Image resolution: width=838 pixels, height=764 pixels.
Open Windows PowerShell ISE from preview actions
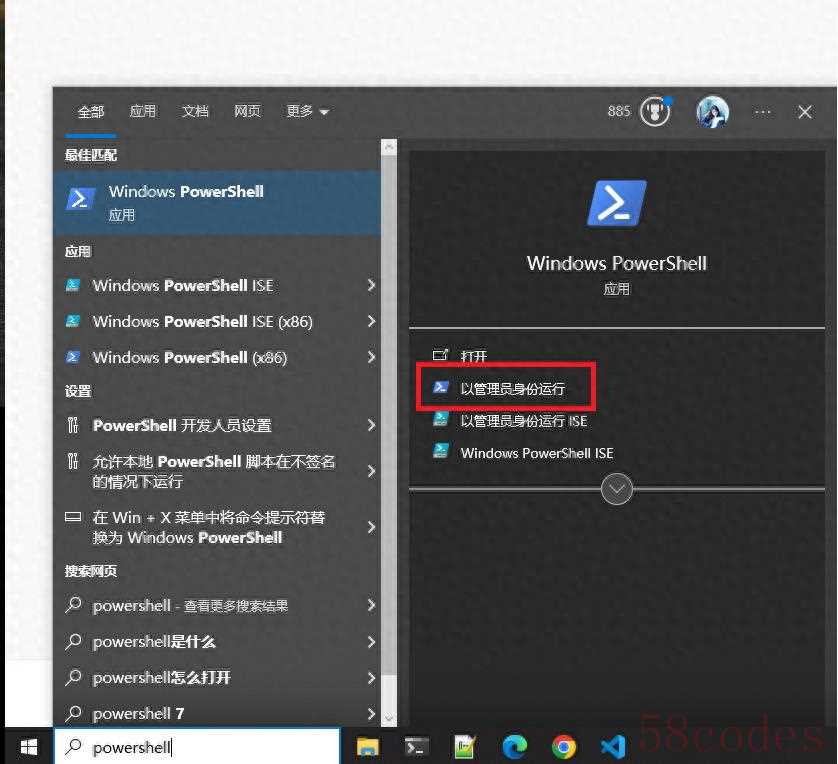coord(537,453)
